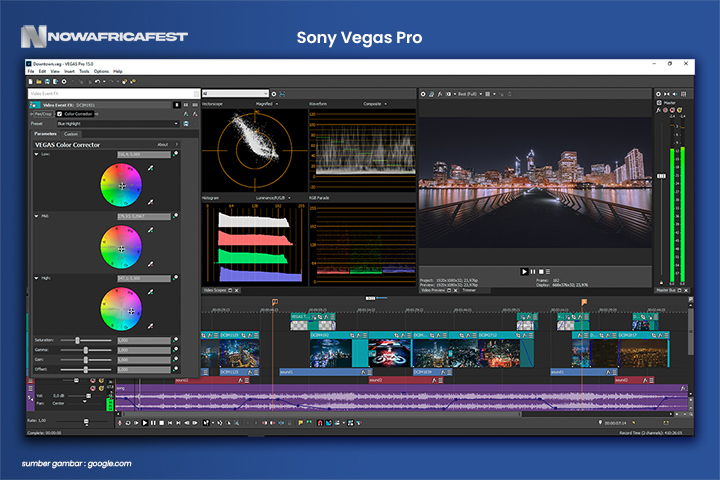Open the Waveform Composite dropdown

(375, 104)
